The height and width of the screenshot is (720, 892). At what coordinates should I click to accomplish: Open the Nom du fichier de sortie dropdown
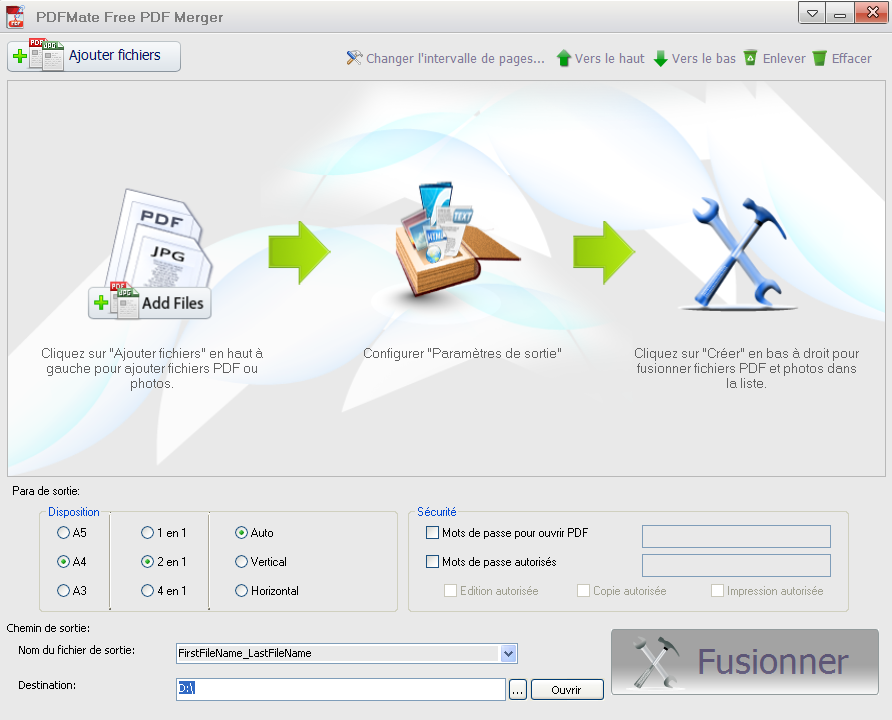(509, 653)
